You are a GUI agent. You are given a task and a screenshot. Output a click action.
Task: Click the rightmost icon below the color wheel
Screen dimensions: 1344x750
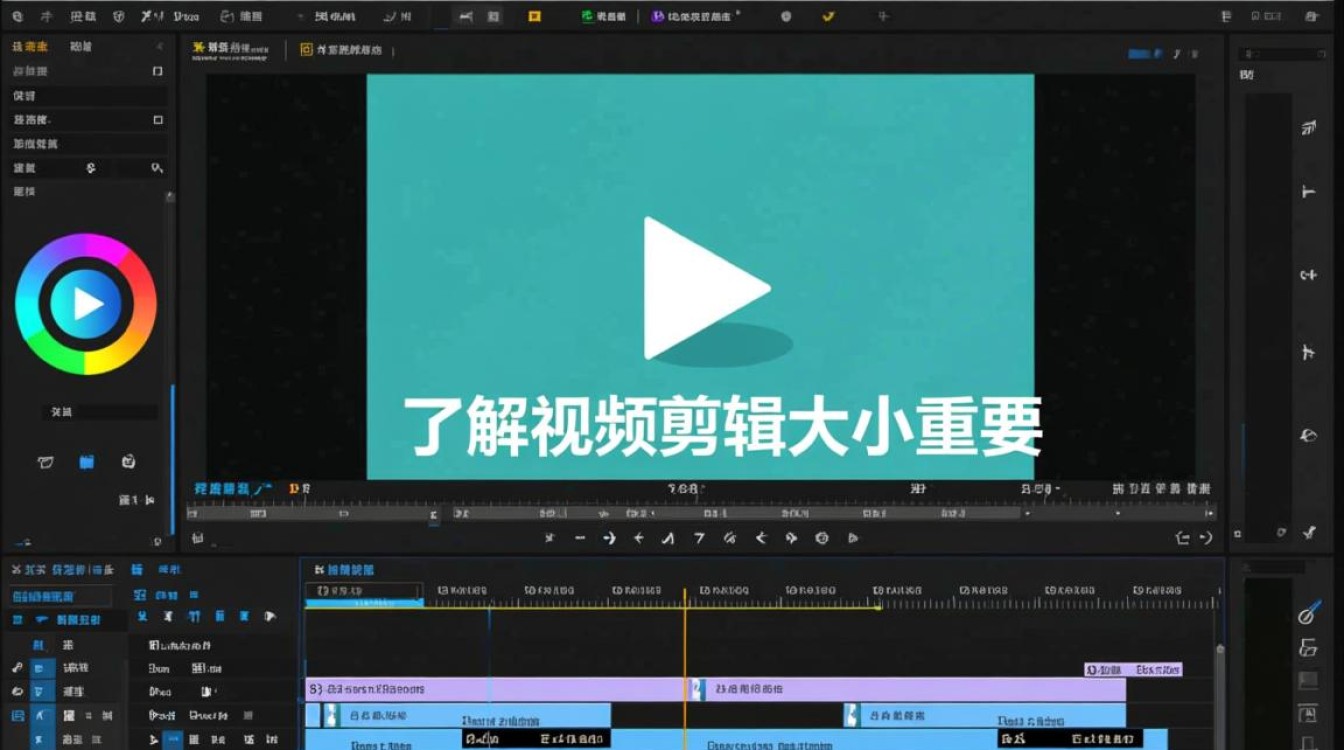click(x=128, y=461)
